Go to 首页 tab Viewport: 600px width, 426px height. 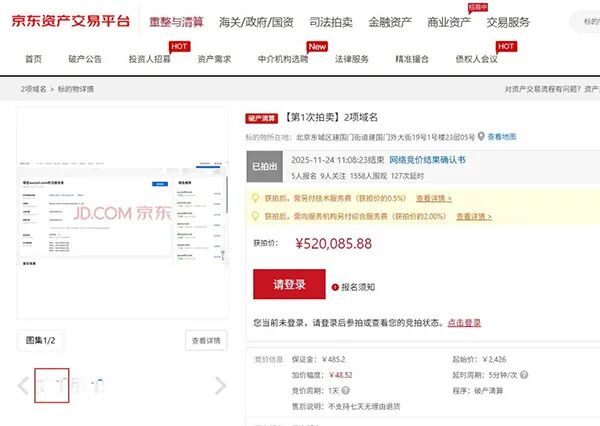tap(33, 59)
